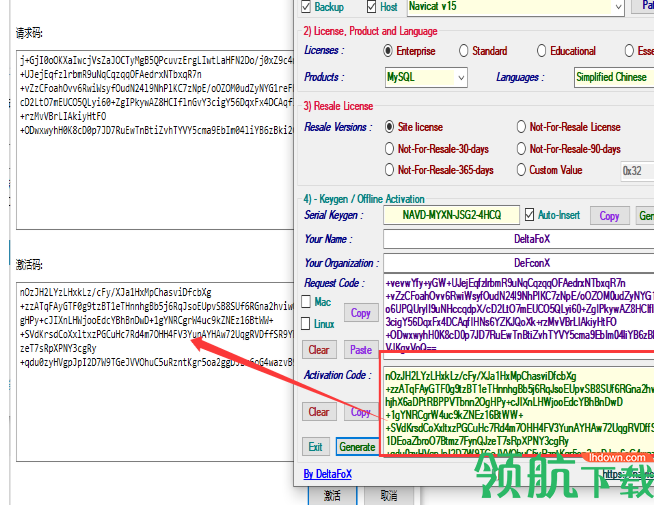Select the Standard license radio button
The image size is (654, 505).
pyautogui.click(x=463, y=51)
